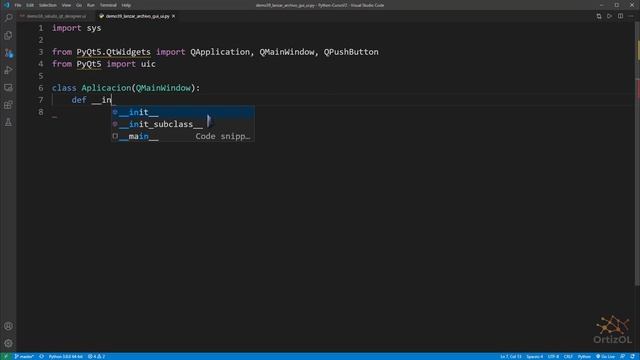The image size is (640, 360).
Task: Open the Remote Explorer view
Action: point(8,87)
